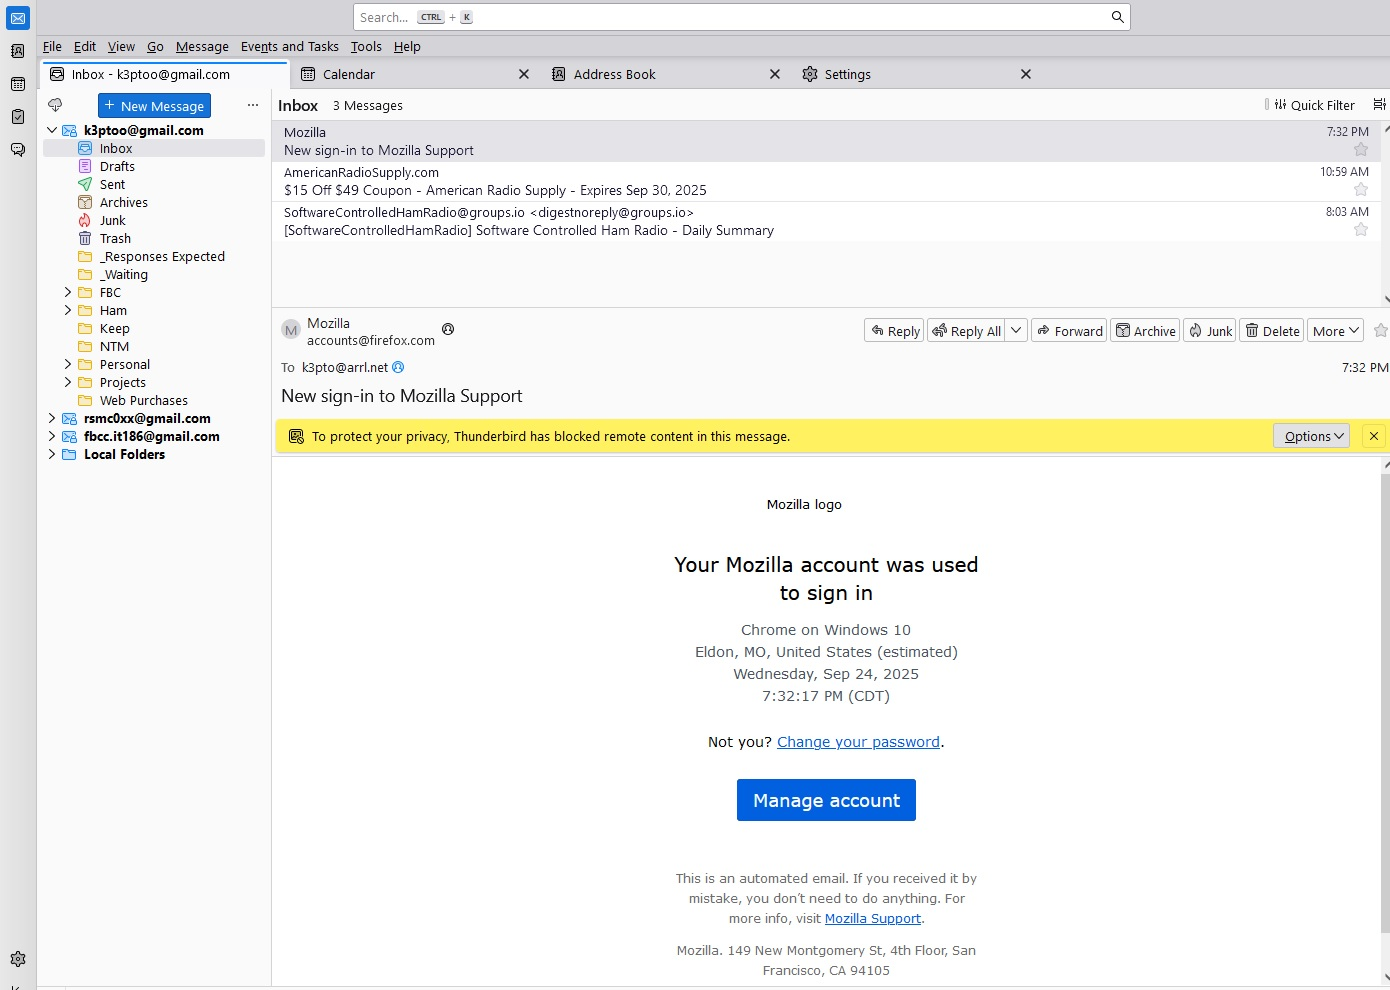Open Tasks from spaces toolbar

(18, 117)
